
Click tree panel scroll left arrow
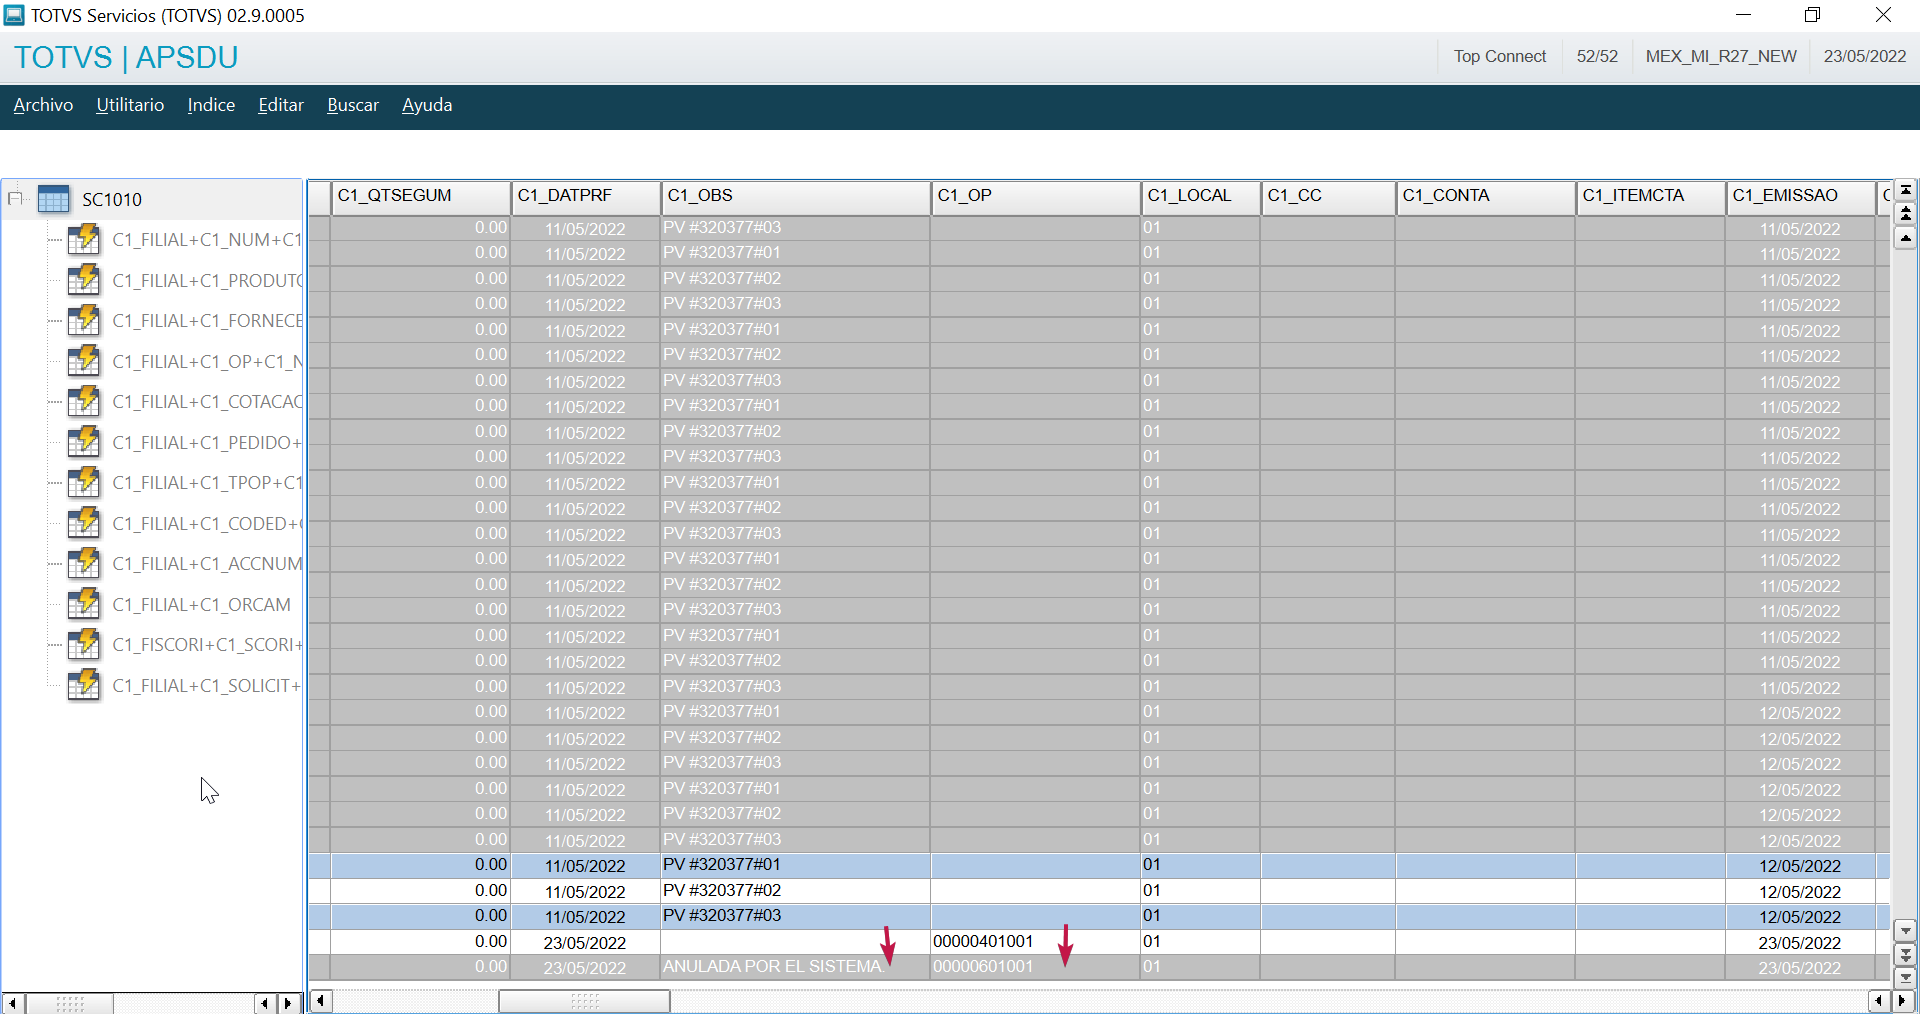click(x=13, y=1003)
